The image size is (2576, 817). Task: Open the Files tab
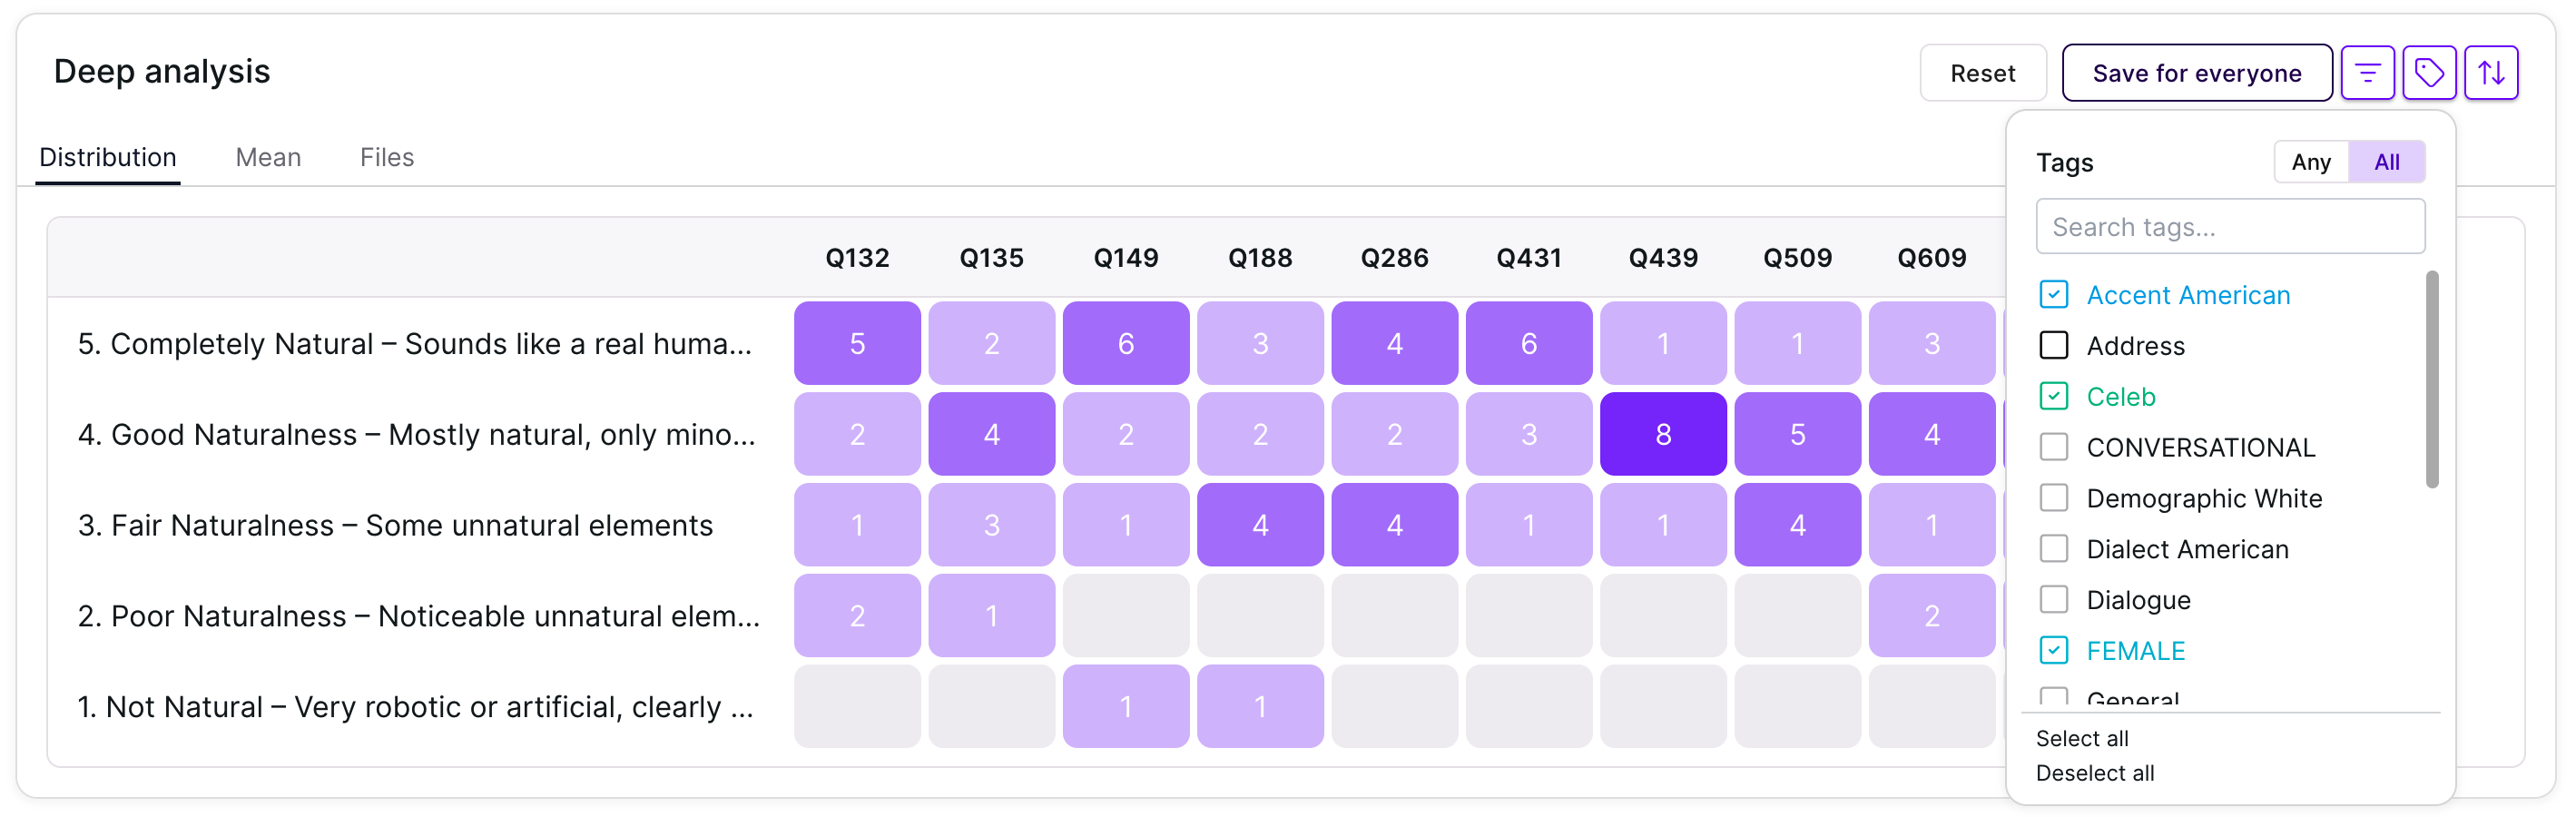[387, 157]
